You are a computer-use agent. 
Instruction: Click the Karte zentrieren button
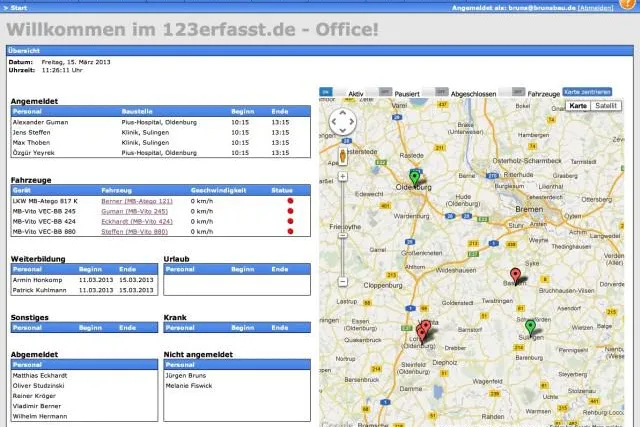(587, 92)
